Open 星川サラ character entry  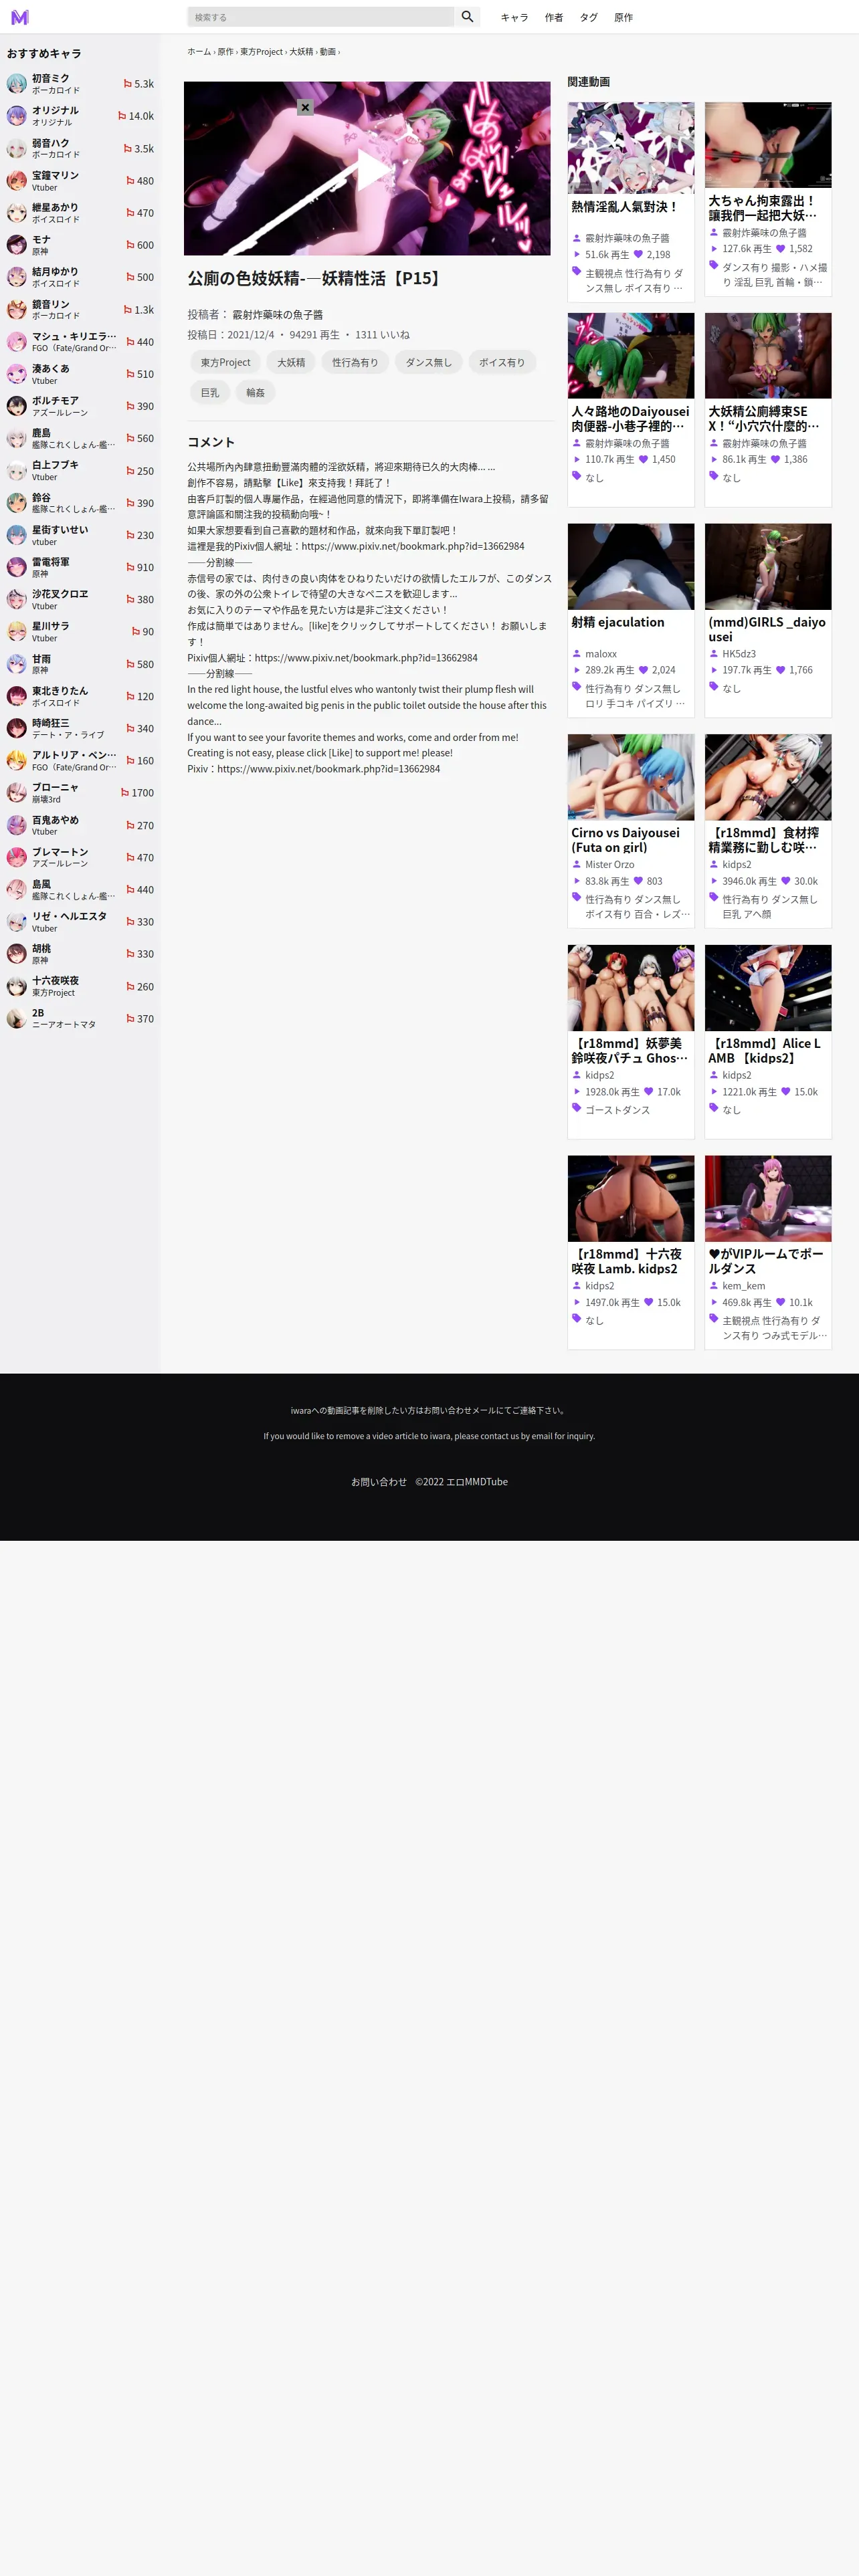[80, 632]
